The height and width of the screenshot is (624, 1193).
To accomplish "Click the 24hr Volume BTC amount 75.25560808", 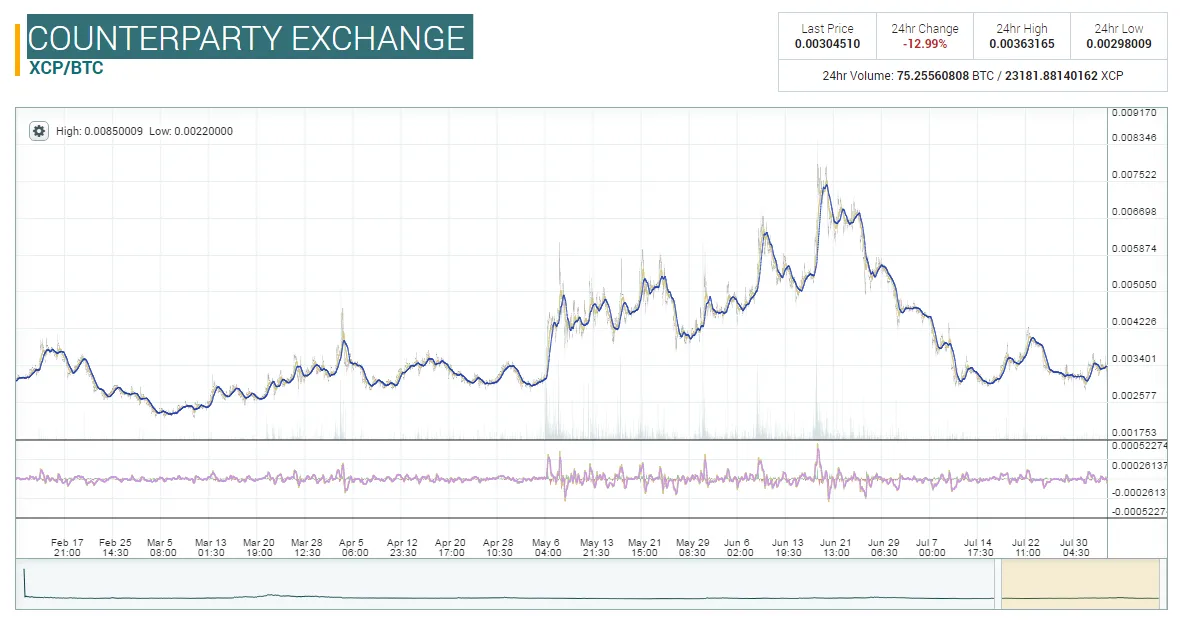I will tap(933, 76).
